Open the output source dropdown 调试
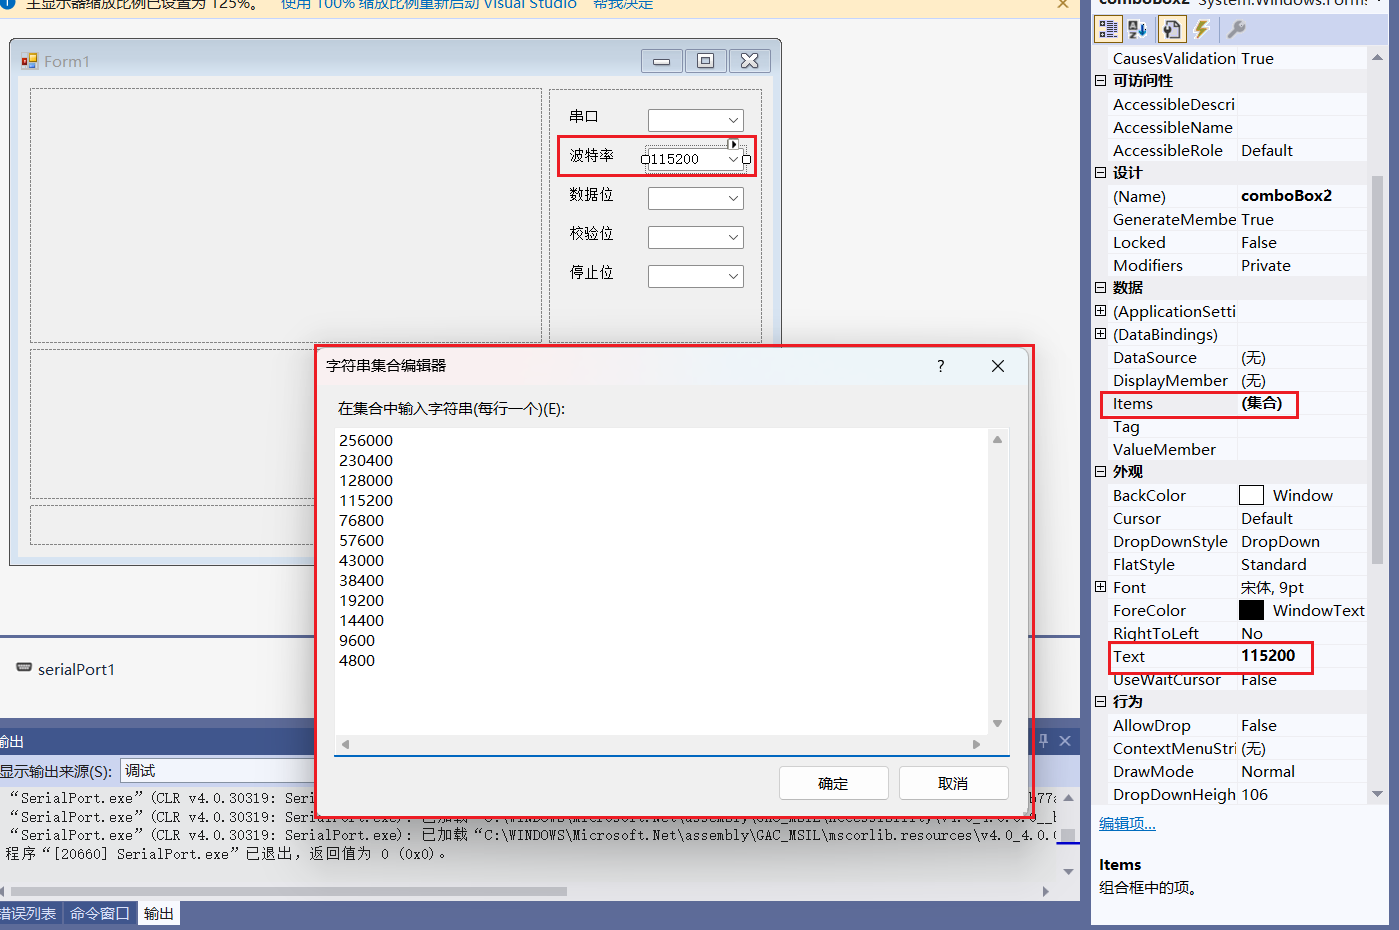The image size is (1399, 930). tap(218, 771)
